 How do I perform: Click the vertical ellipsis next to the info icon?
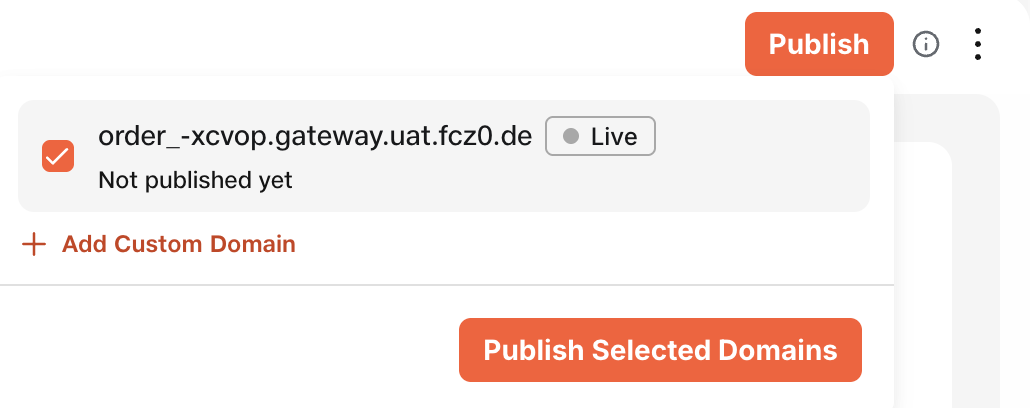click(978, 44)
